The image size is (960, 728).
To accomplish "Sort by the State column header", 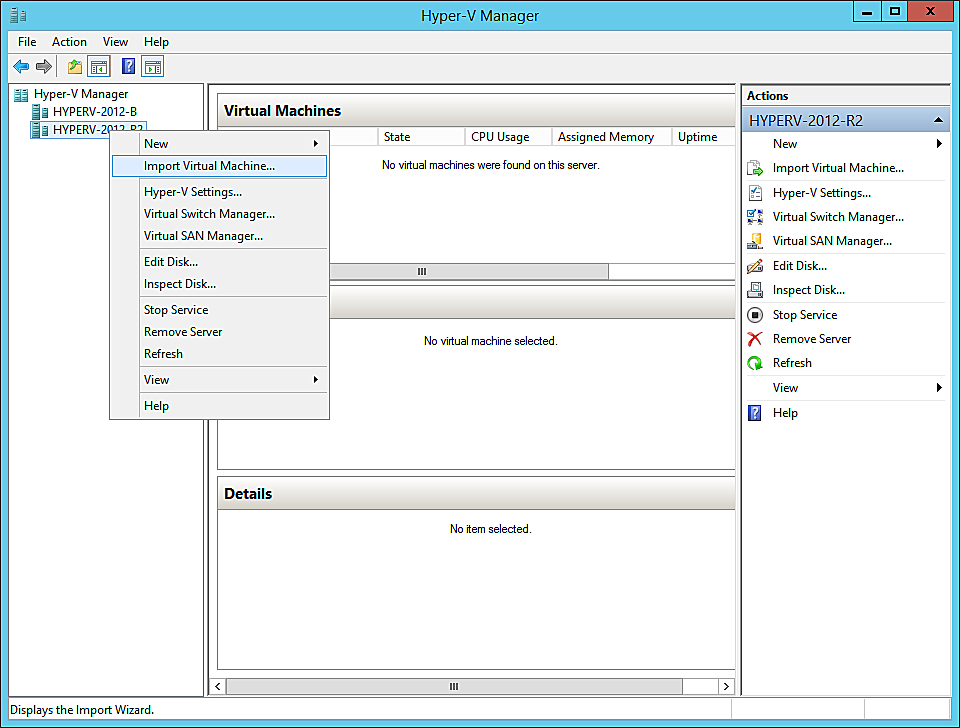I will coord(422,137).
